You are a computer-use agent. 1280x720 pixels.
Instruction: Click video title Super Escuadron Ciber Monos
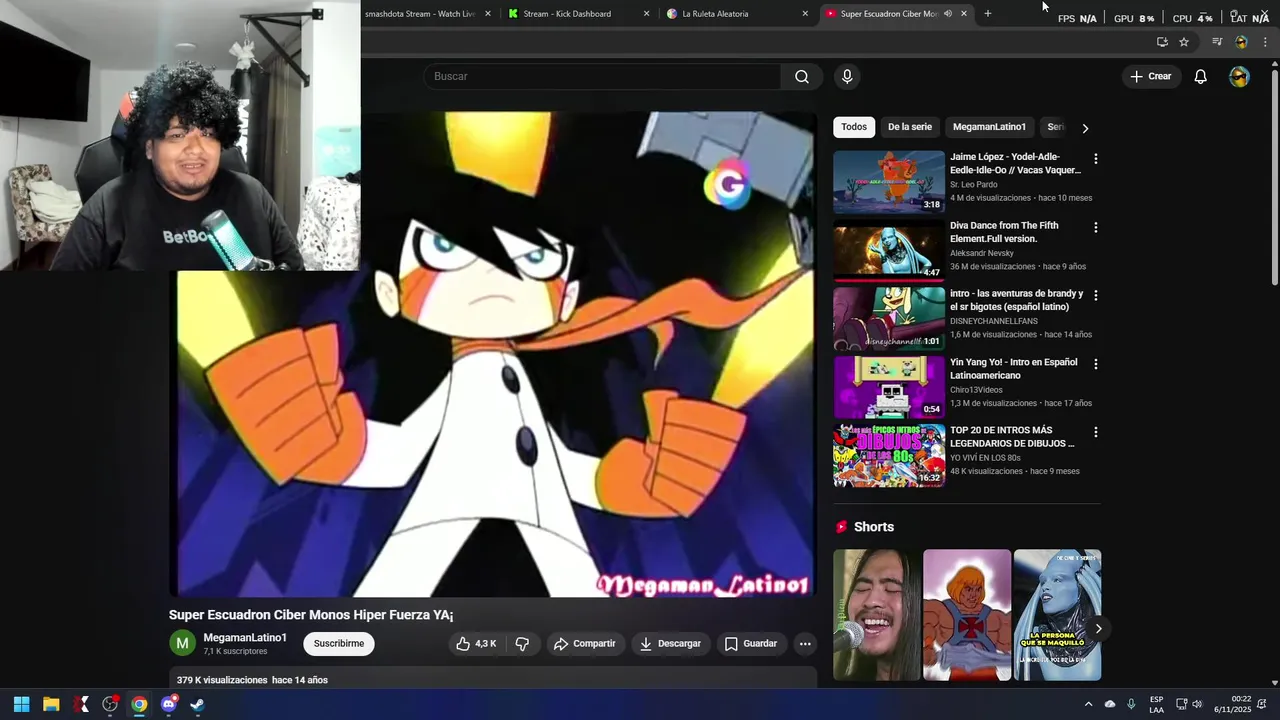[x=311, y=615]
